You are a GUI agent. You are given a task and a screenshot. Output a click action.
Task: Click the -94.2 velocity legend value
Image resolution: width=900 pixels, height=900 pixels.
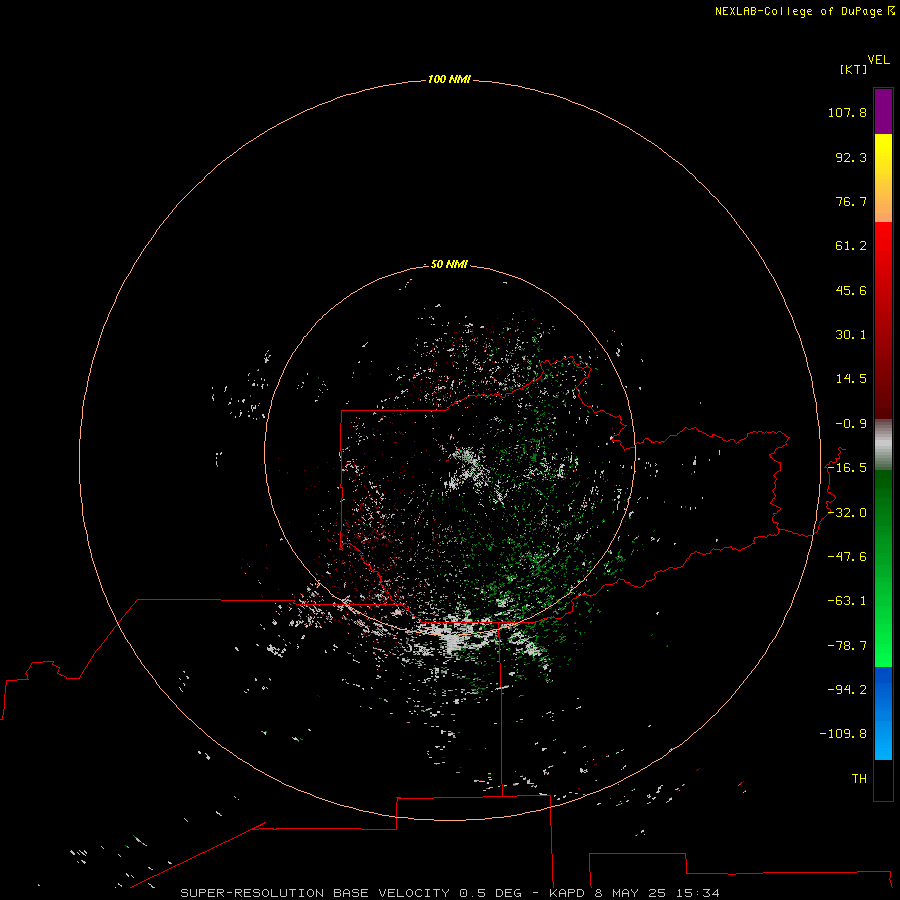click(x=847, y=689)
